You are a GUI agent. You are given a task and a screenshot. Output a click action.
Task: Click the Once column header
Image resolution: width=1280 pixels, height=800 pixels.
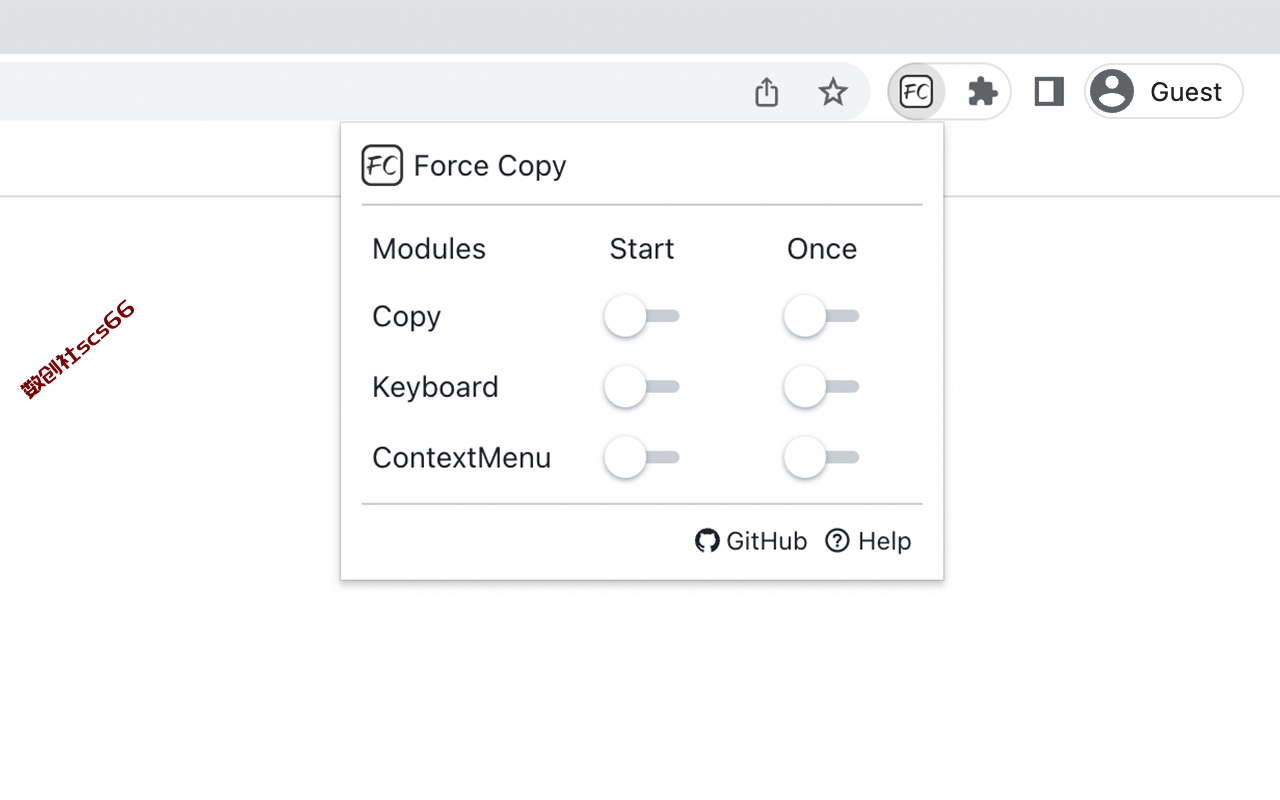pyautogui.click(x=822, y=249)
